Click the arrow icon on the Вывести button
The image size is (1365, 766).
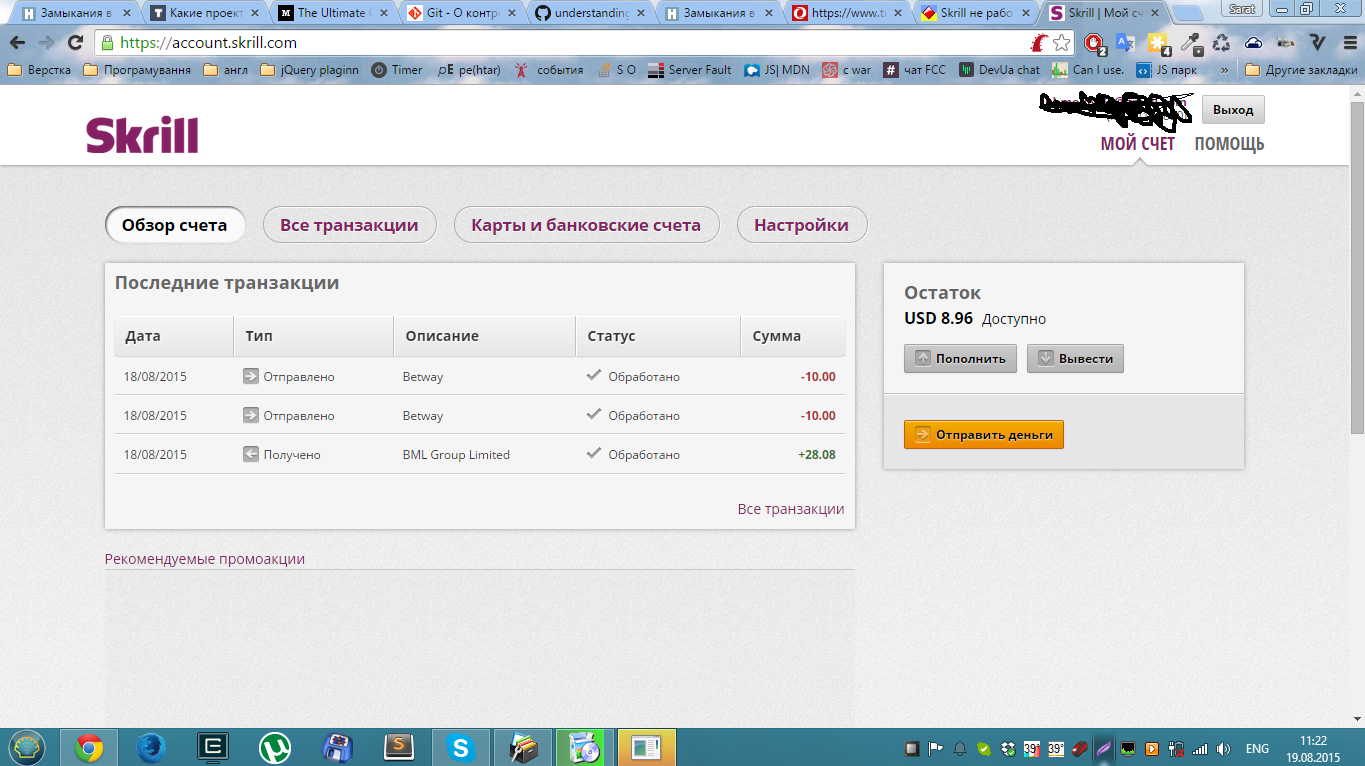click(1045, 358)
